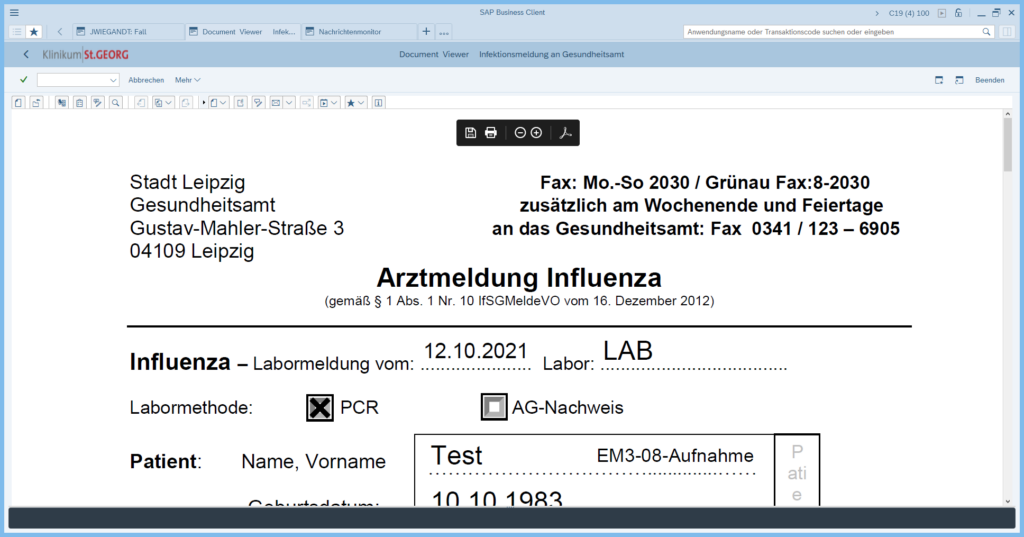Open the transaction command field dropdown
Image resolution: width=1024 pixels, height=537 pixels.
[x=113, y=80]
